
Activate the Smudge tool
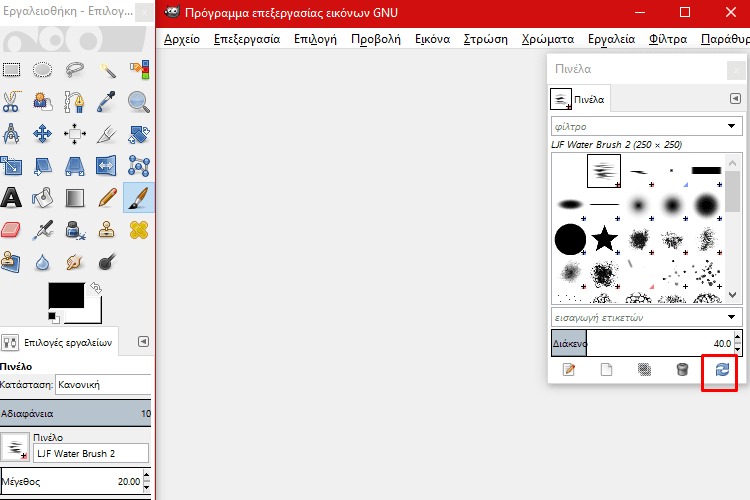point(75,262)
